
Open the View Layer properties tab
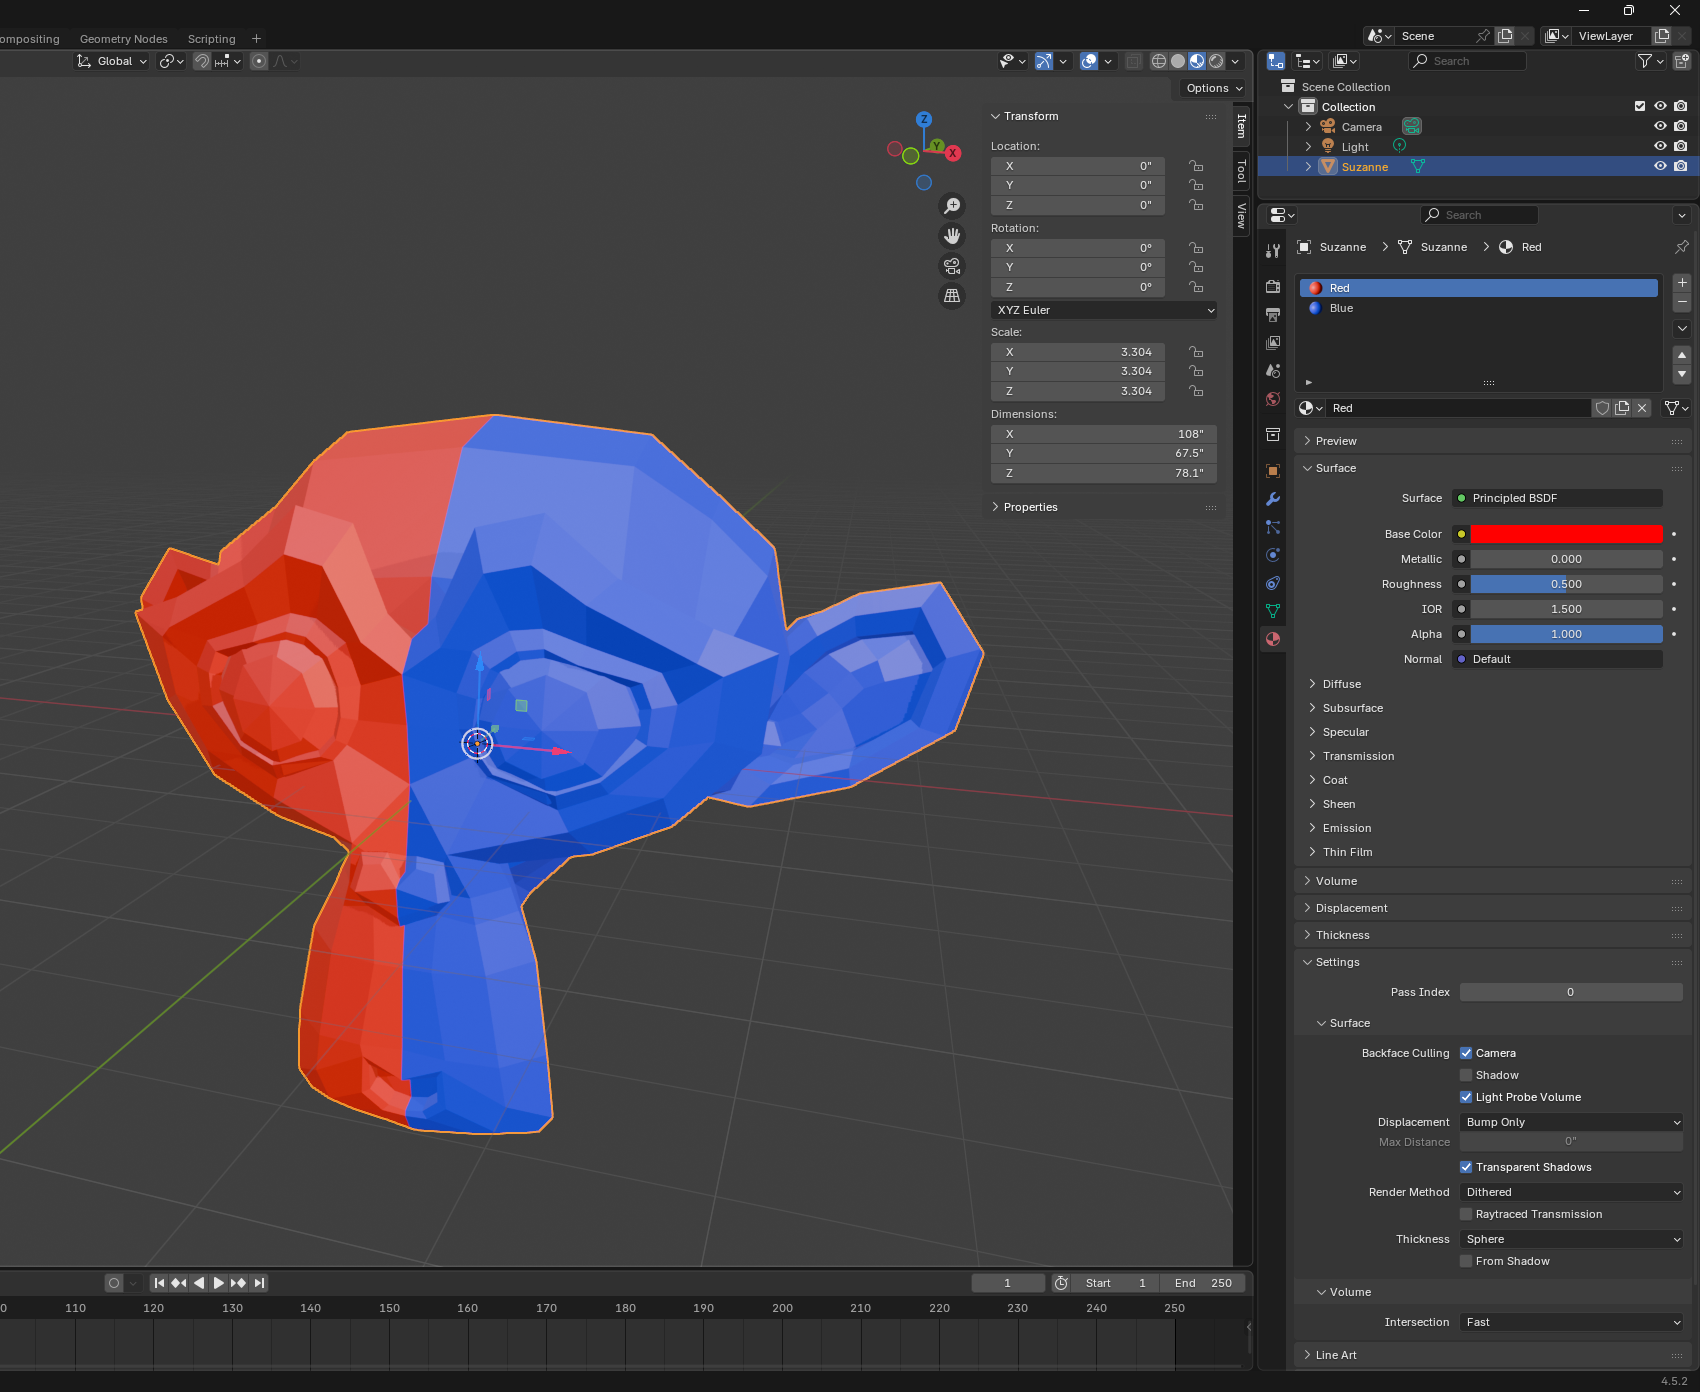click(x=1273, y=342)
